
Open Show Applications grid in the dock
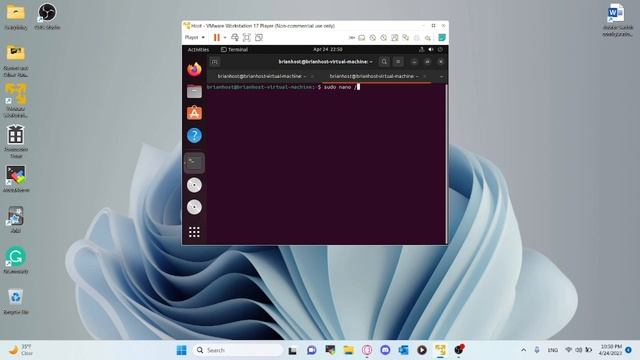(194, 232)
